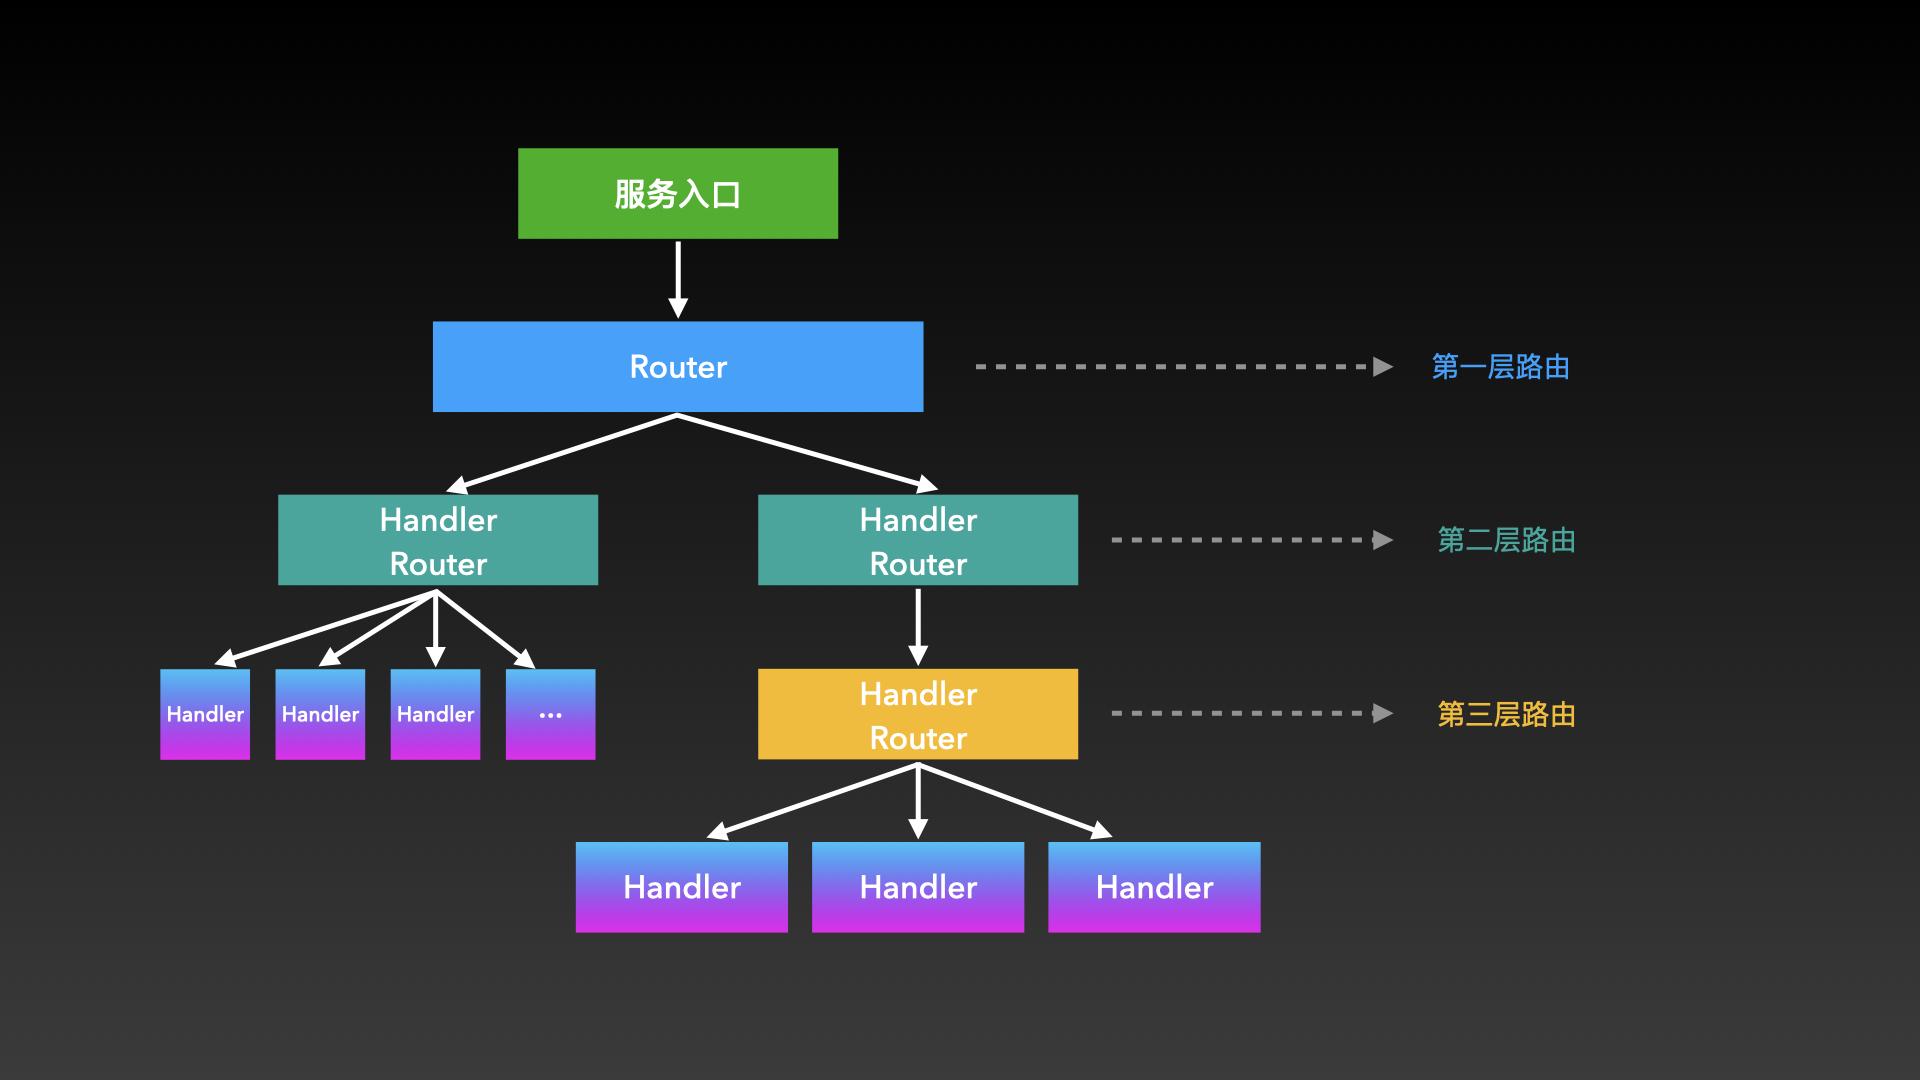Select the first blue Handler node
Screen dimensions: 1920x1080
coord(204,713)
